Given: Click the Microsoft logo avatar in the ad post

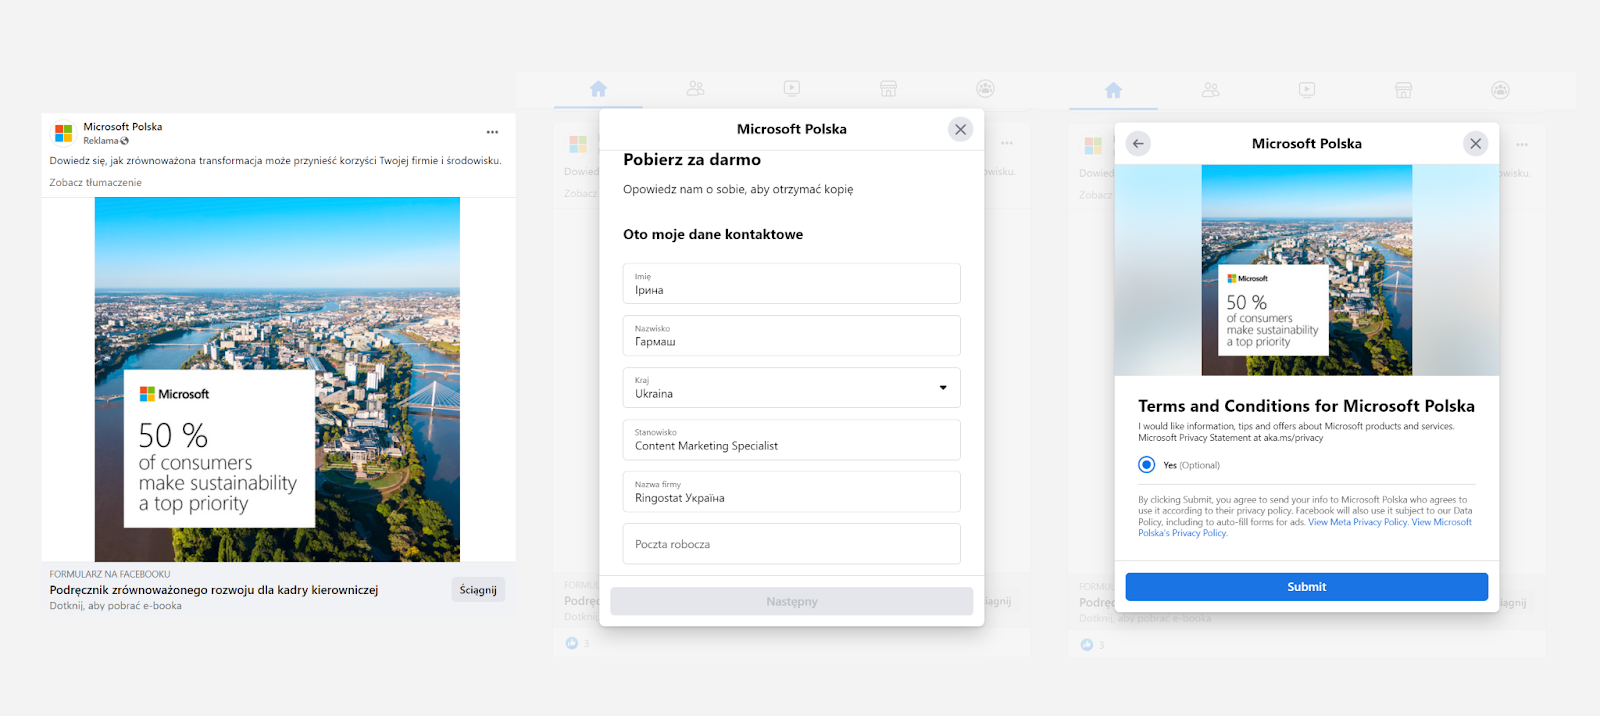Looking at the screenshot, I should pos(64,133).
